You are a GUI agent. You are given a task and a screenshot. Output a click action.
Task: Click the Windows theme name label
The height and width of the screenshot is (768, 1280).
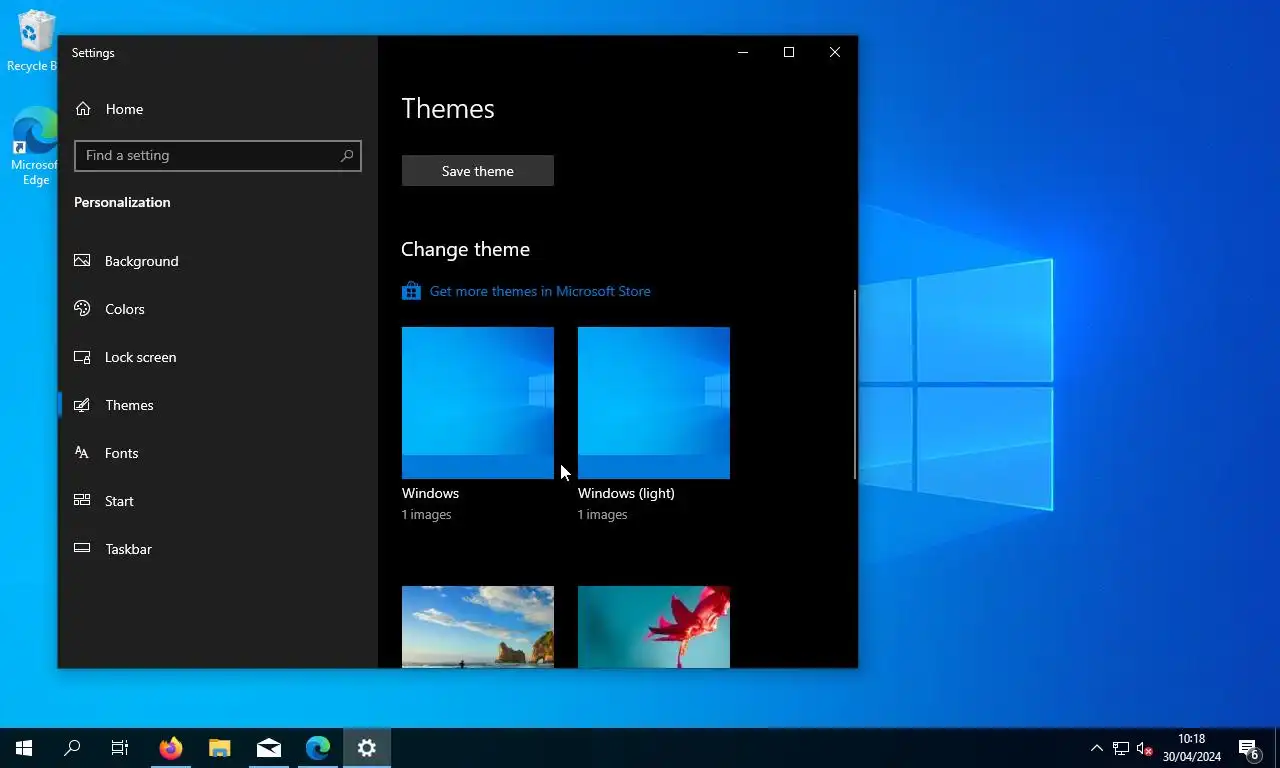pyautogui.click(x=431, y=493)
